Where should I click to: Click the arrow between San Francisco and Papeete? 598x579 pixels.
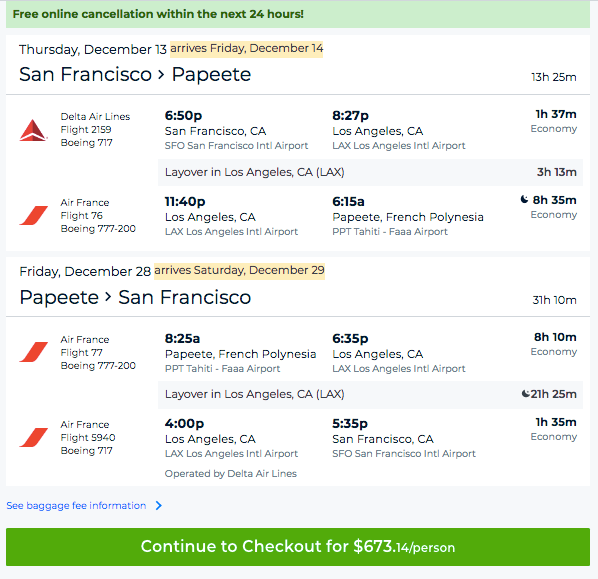pyautogui.click(x=161, y=74)
